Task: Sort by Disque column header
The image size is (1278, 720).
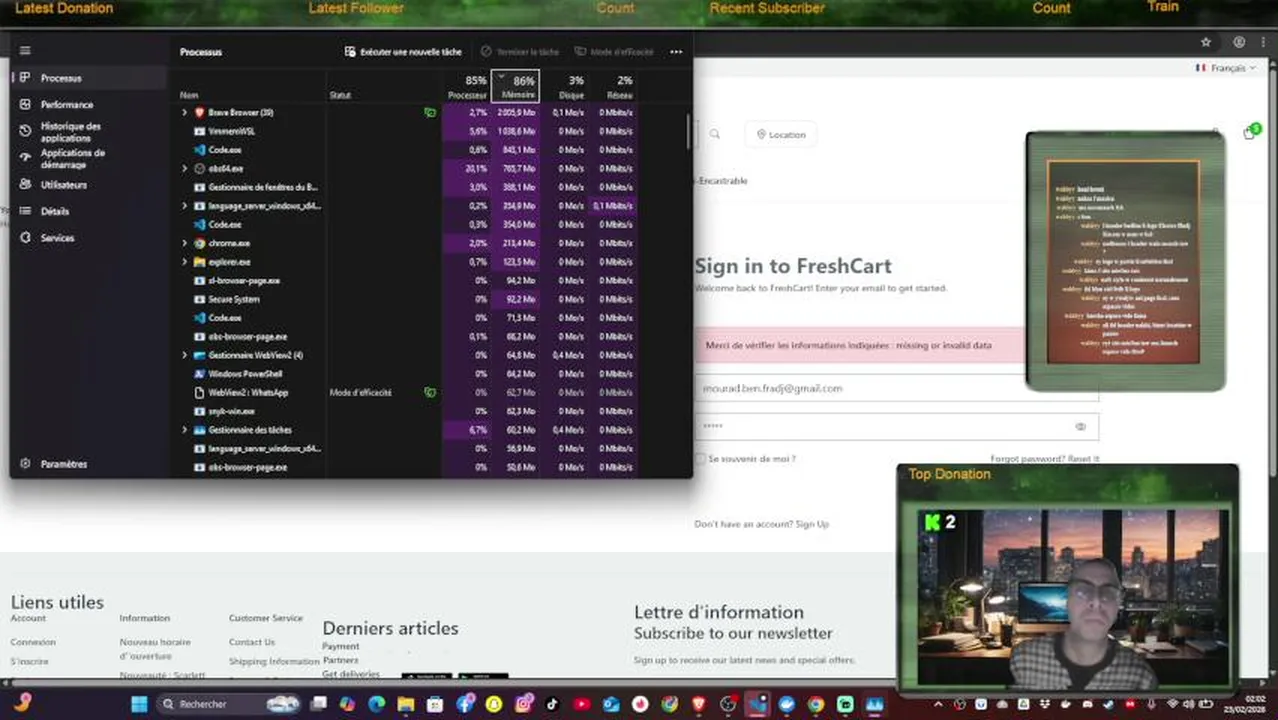Action: point(565,86)
